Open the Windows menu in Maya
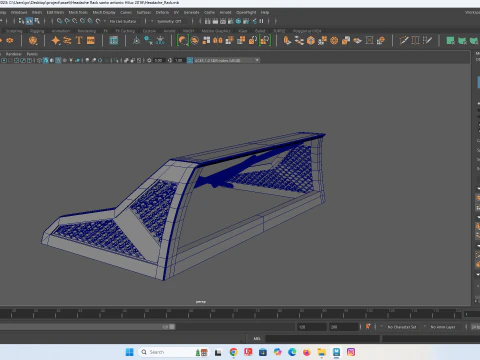480x360 pixels. [x=19, y=12]
